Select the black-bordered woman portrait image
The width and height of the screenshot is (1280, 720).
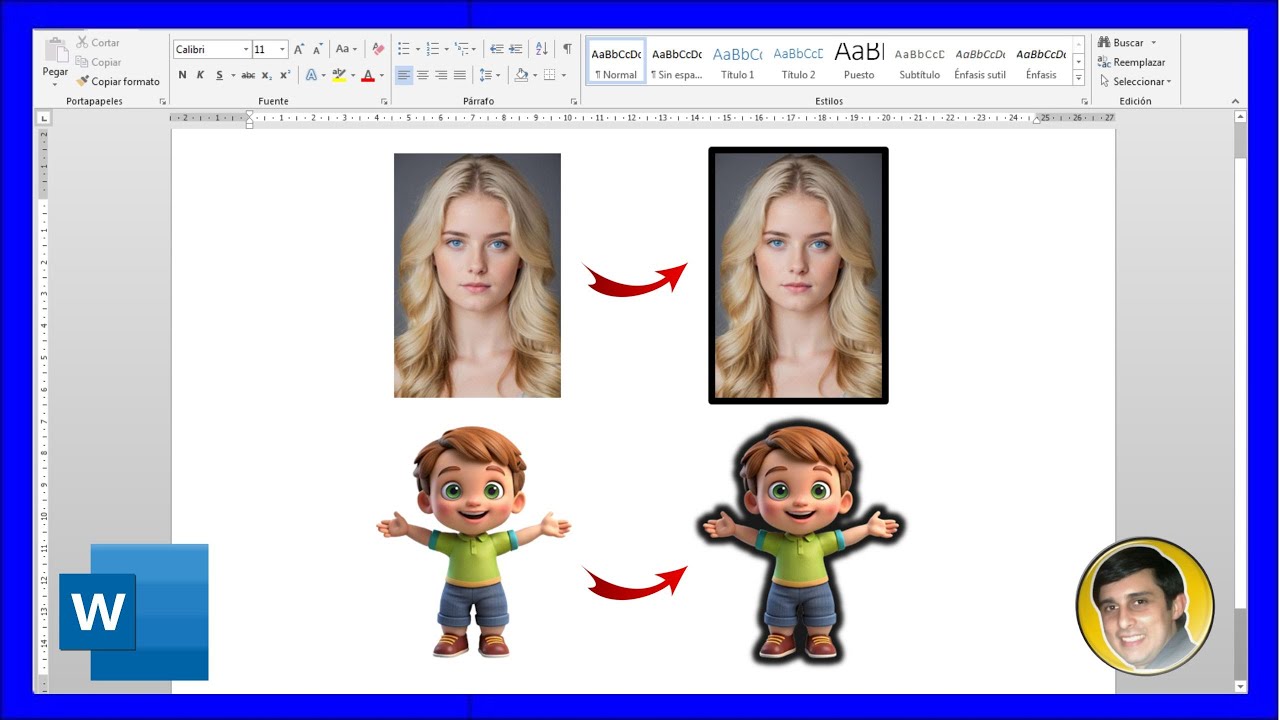point(798,275)
